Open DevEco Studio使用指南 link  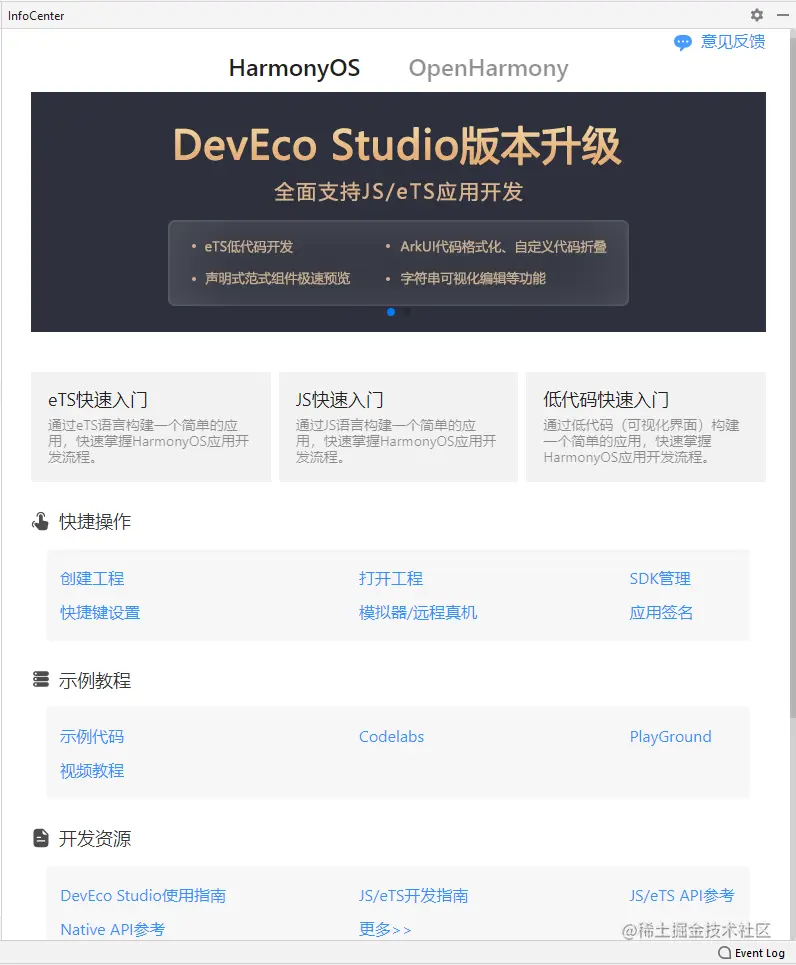click(143, 895)
